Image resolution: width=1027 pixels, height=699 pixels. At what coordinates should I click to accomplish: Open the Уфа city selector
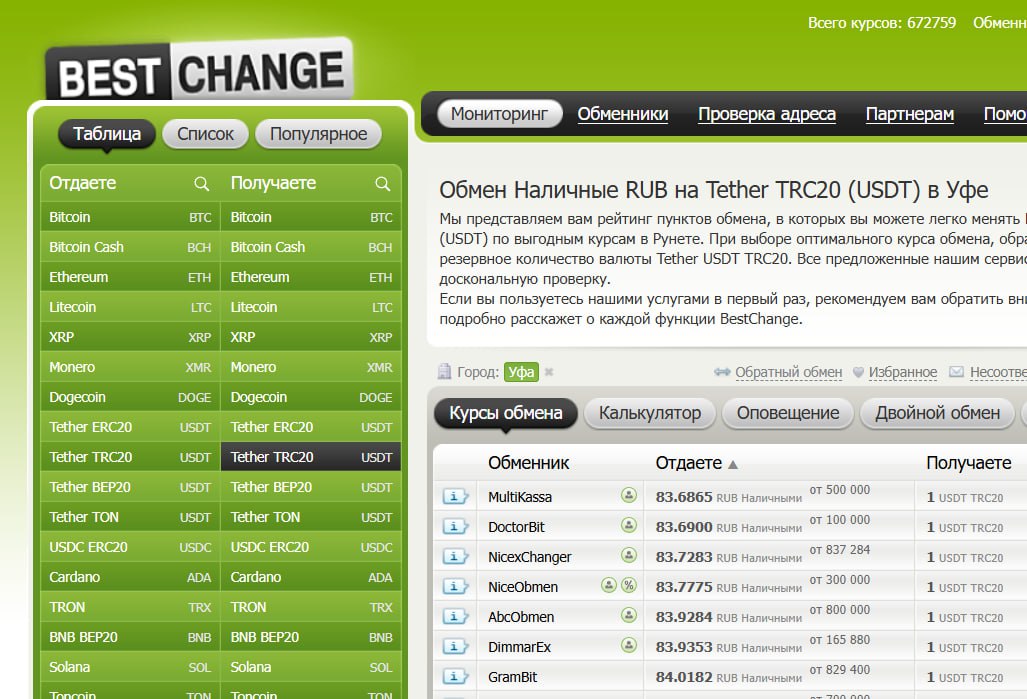click(521, 372)
